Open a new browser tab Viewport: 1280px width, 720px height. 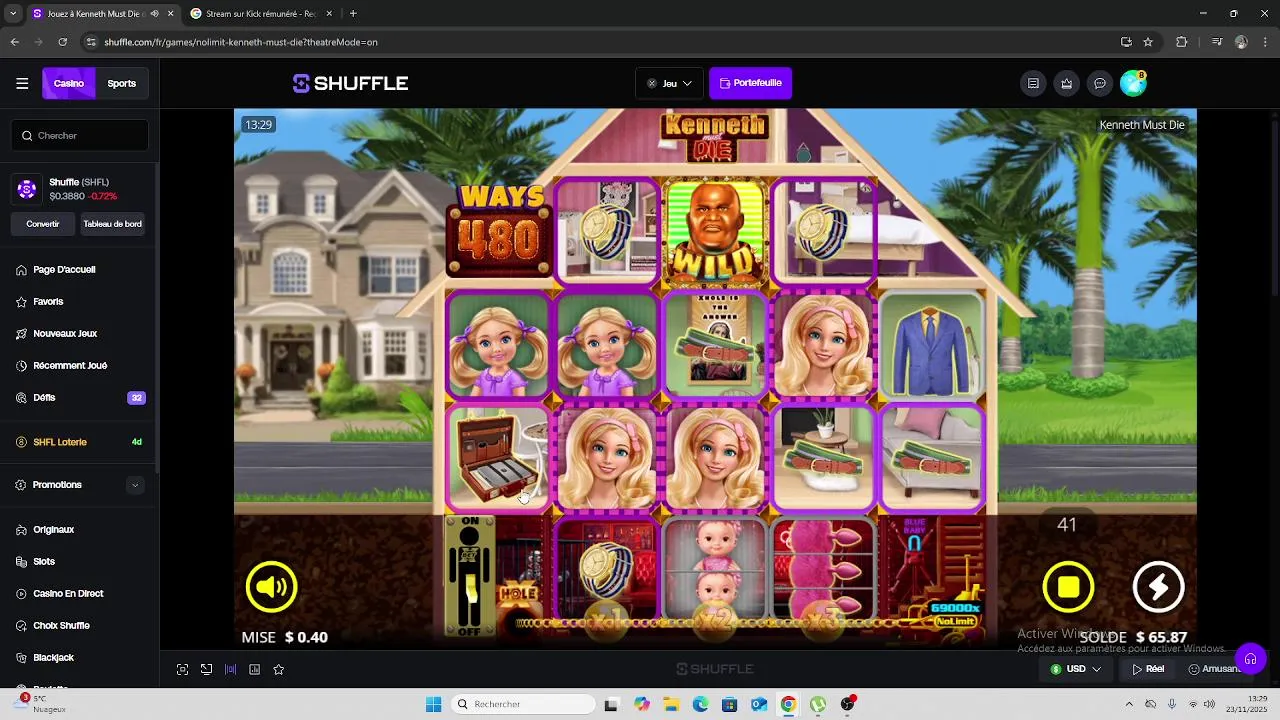(353, 14)
